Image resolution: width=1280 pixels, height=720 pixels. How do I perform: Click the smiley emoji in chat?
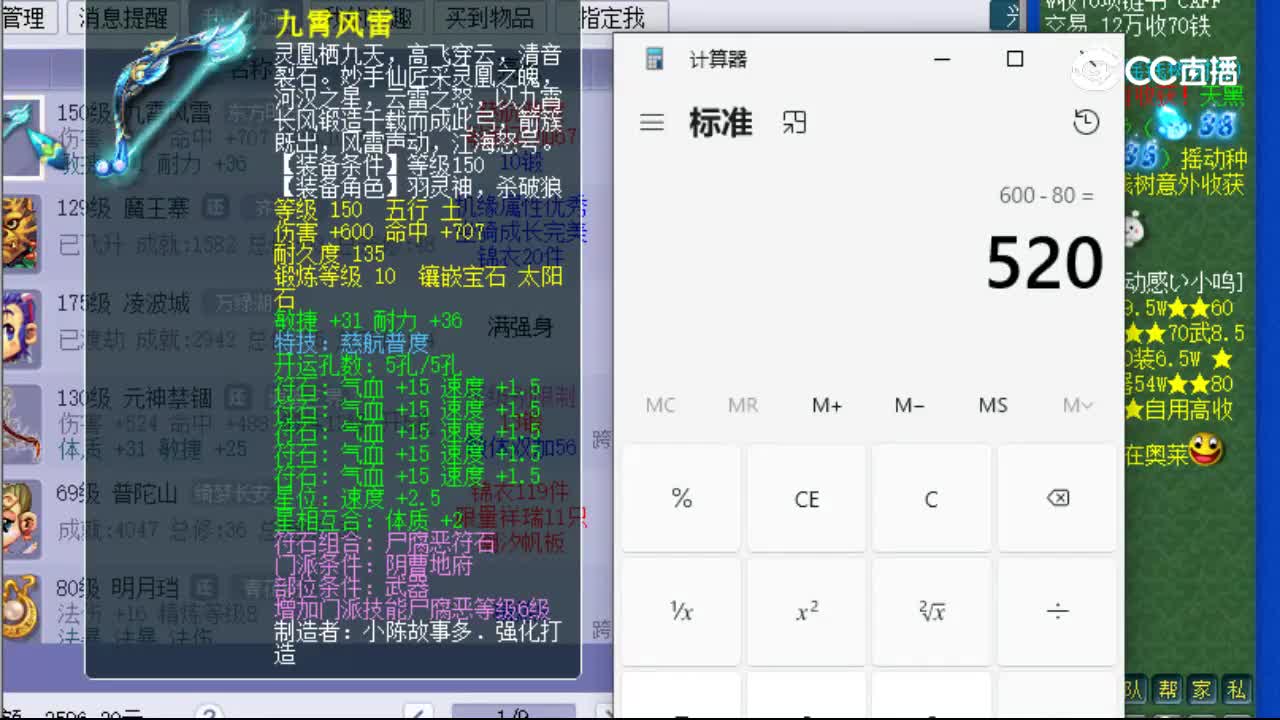click(1207, 450)
